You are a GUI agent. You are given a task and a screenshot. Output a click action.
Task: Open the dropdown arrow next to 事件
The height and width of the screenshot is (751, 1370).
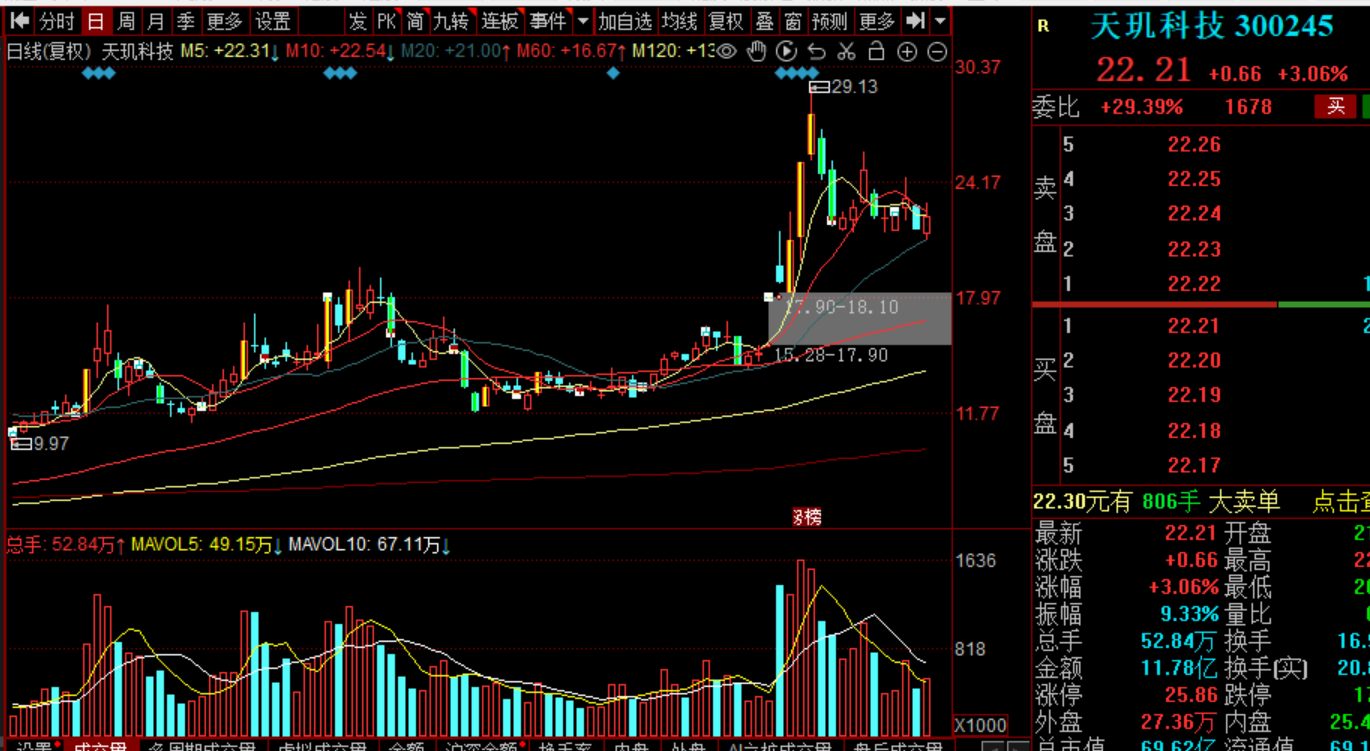pos(583,21)
